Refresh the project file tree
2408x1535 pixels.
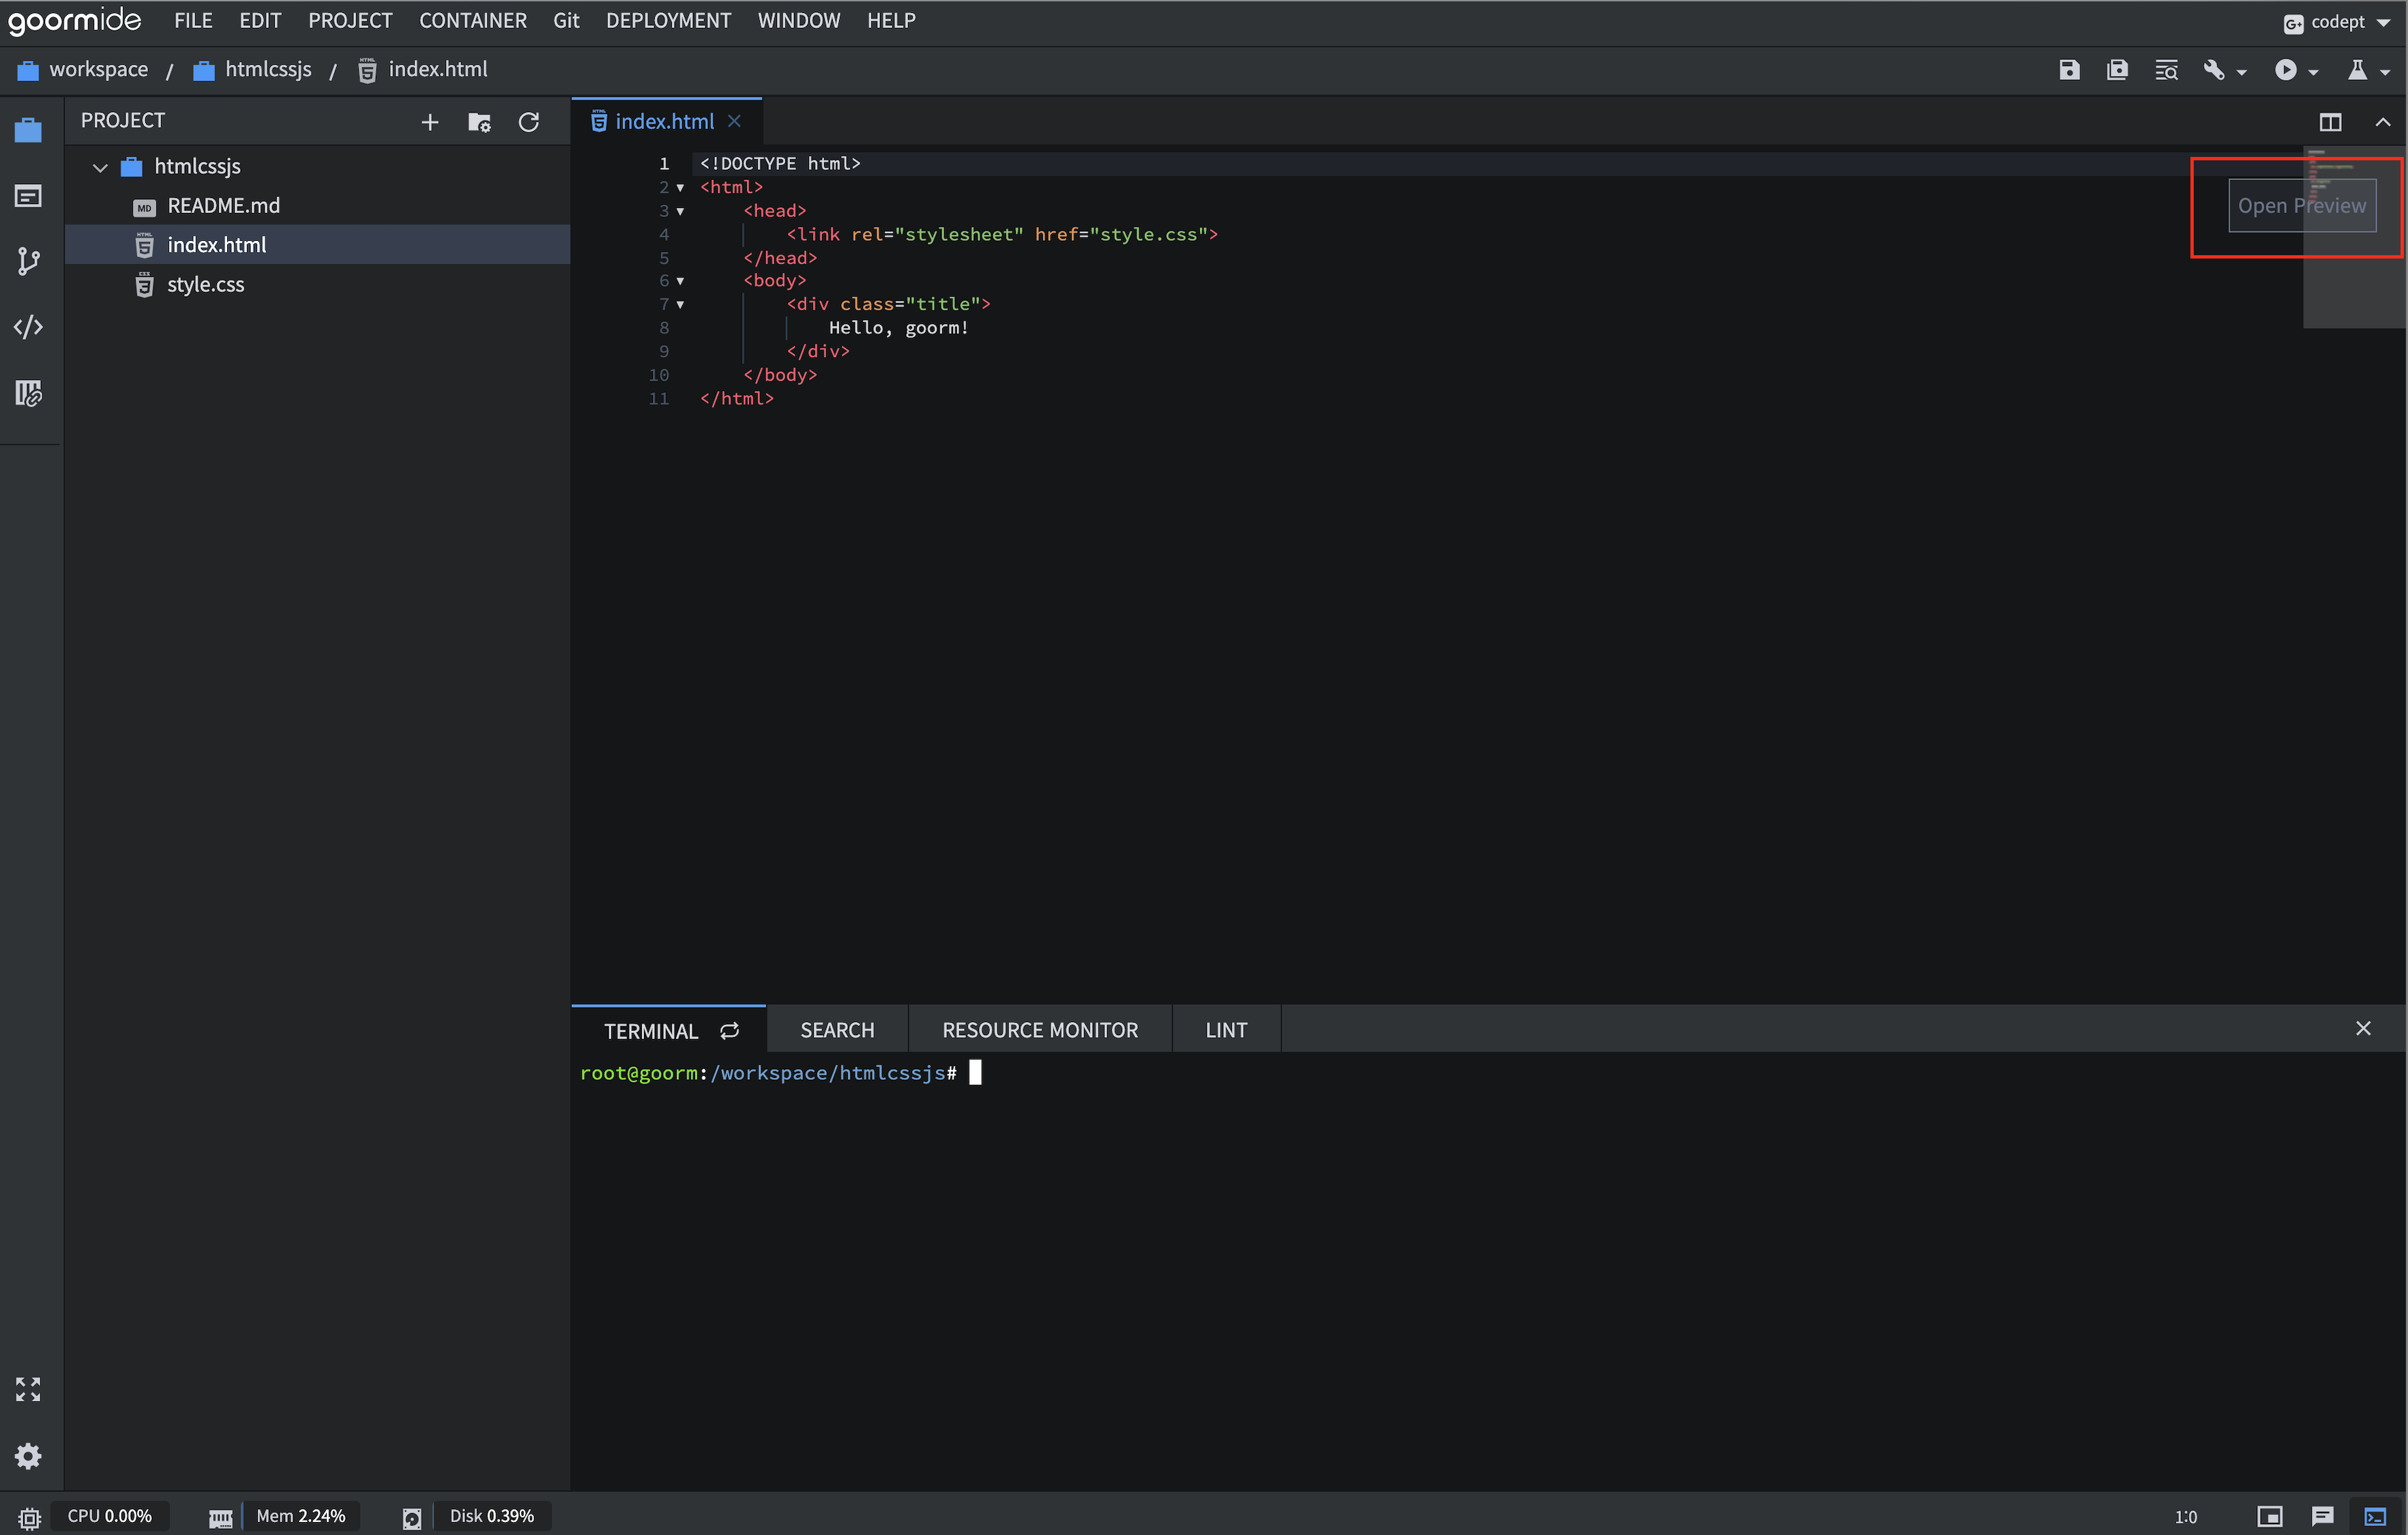[529, 121]
